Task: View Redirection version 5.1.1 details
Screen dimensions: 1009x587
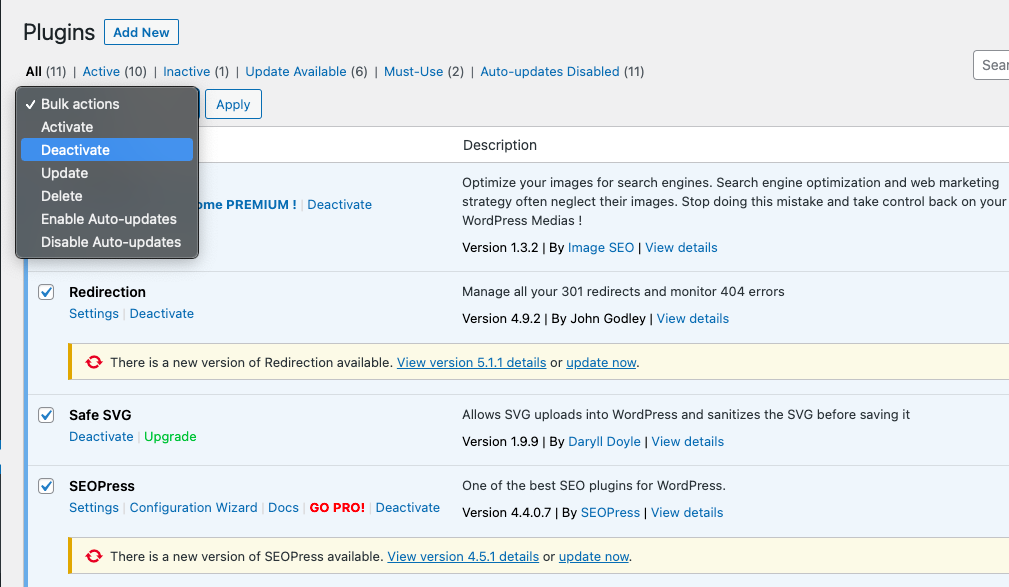Action: 472,362
